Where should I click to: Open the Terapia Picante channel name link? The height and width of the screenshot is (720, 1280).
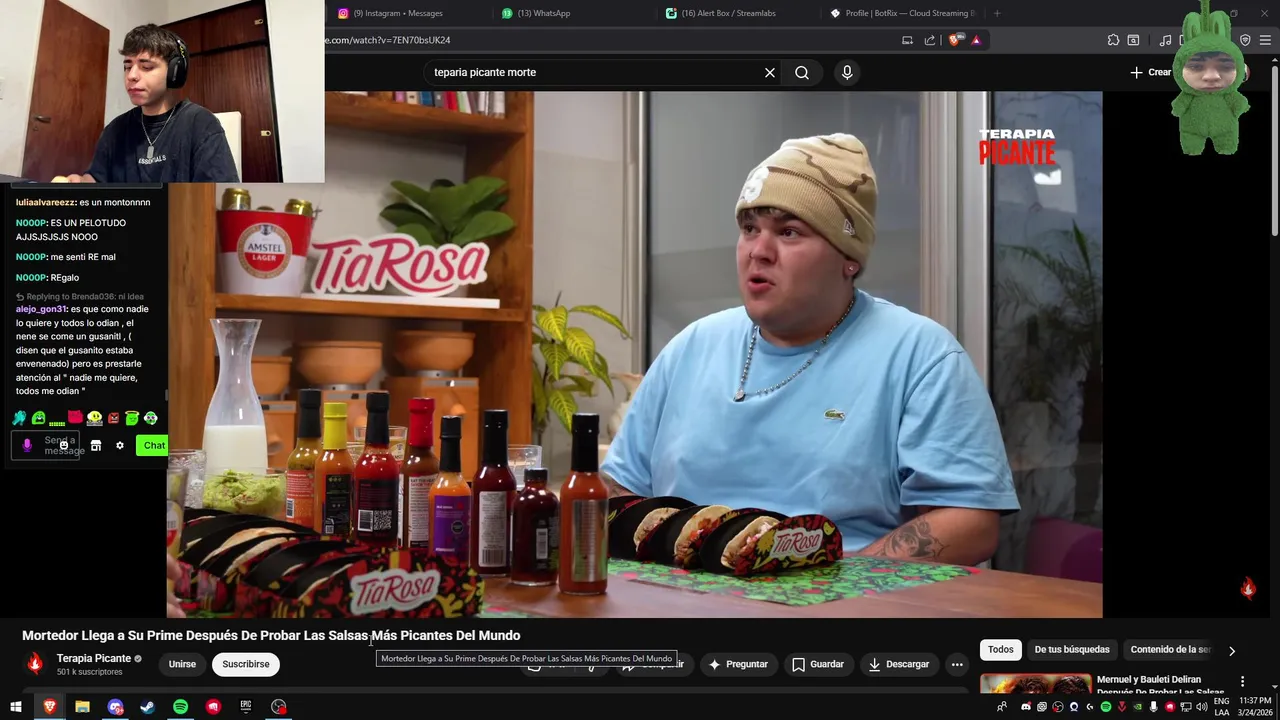point(94,658)
